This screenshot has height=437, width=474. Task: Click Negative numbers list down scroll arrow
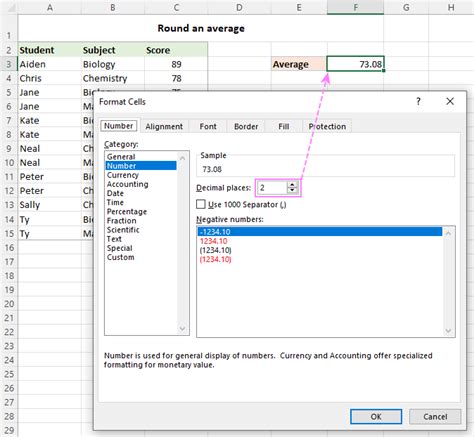tap(448, 331)
